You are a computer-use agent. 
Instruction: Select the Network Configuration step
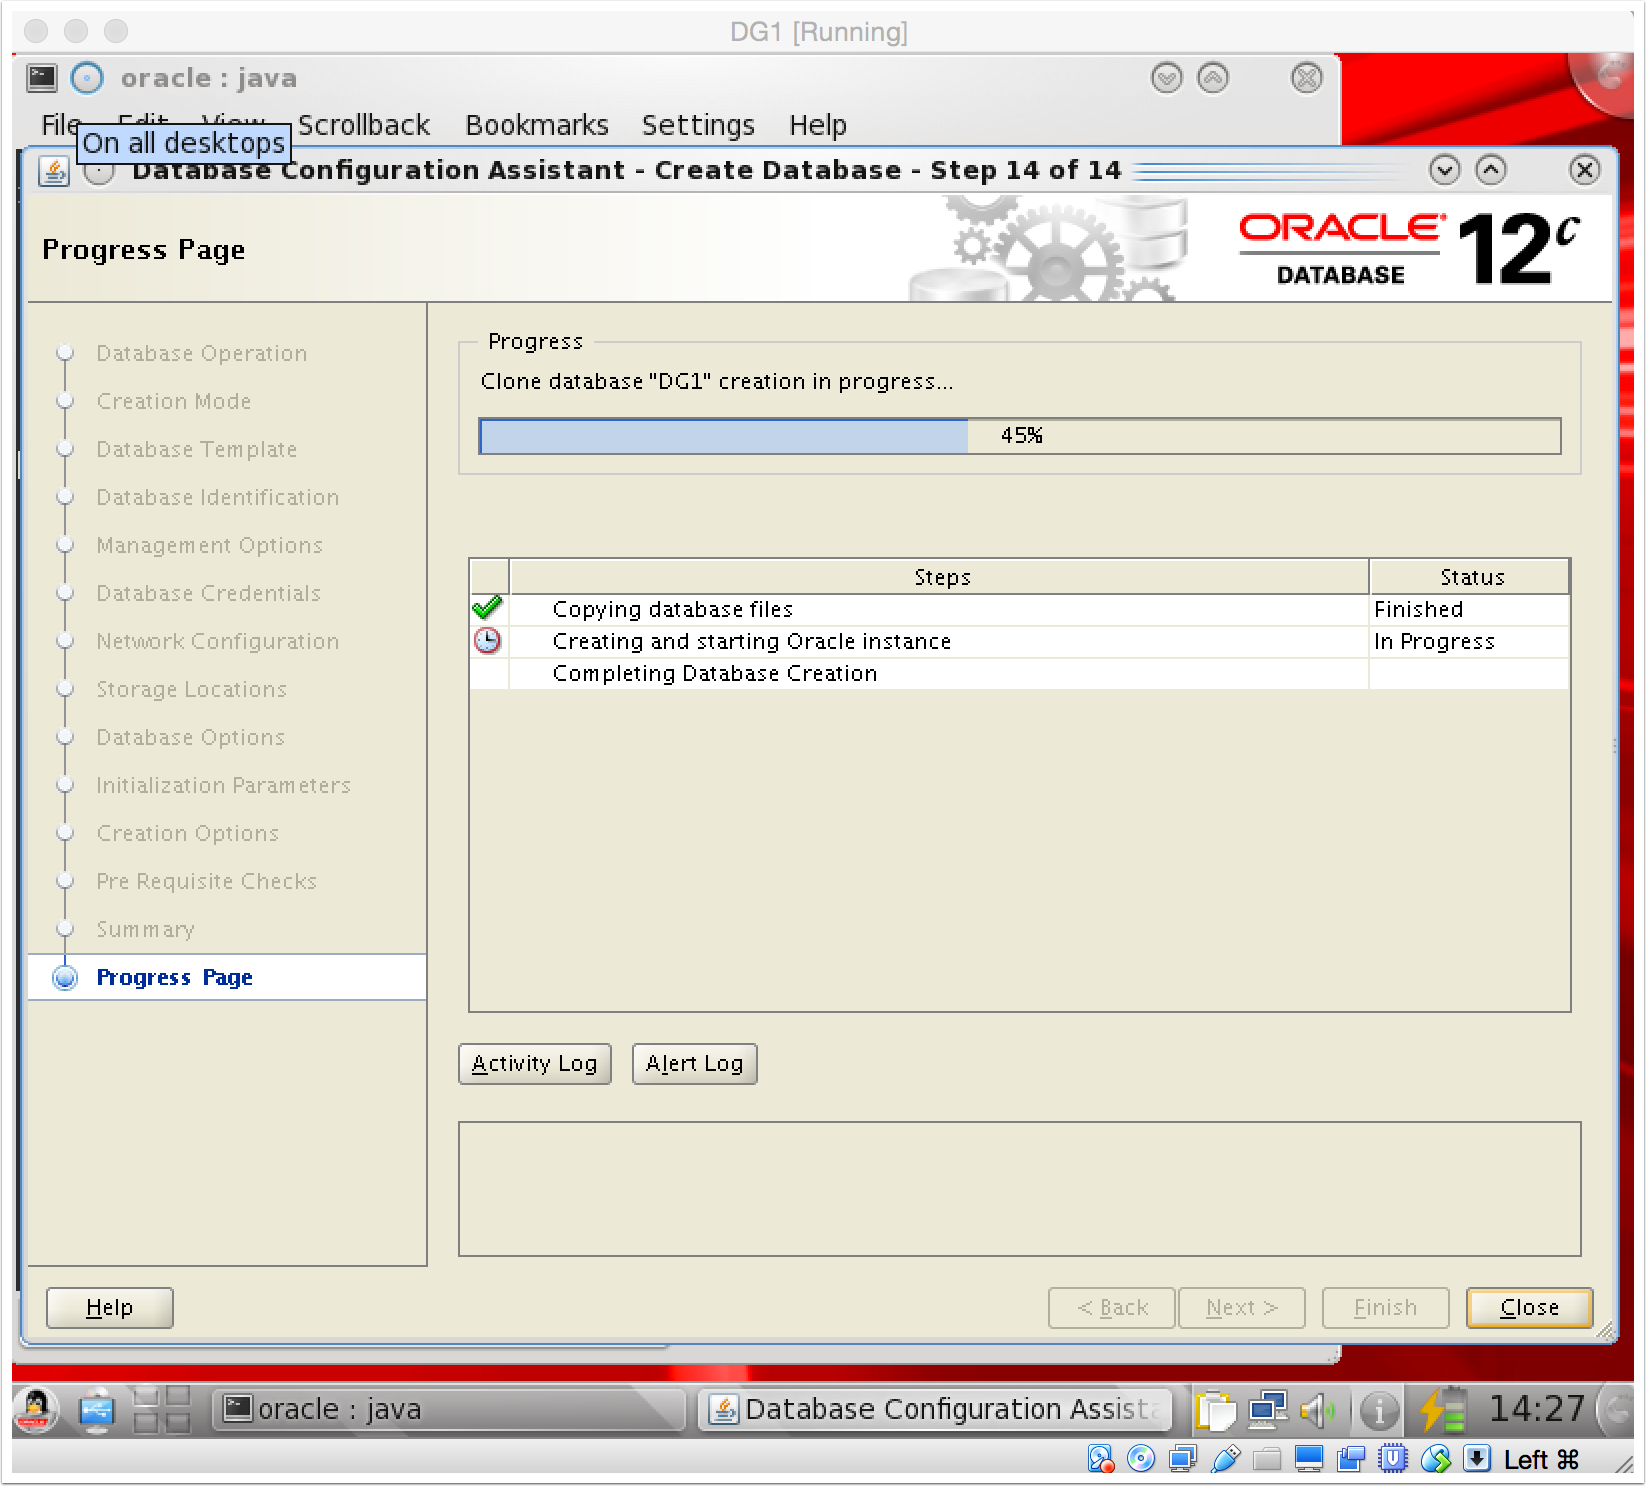coord(217,641)
